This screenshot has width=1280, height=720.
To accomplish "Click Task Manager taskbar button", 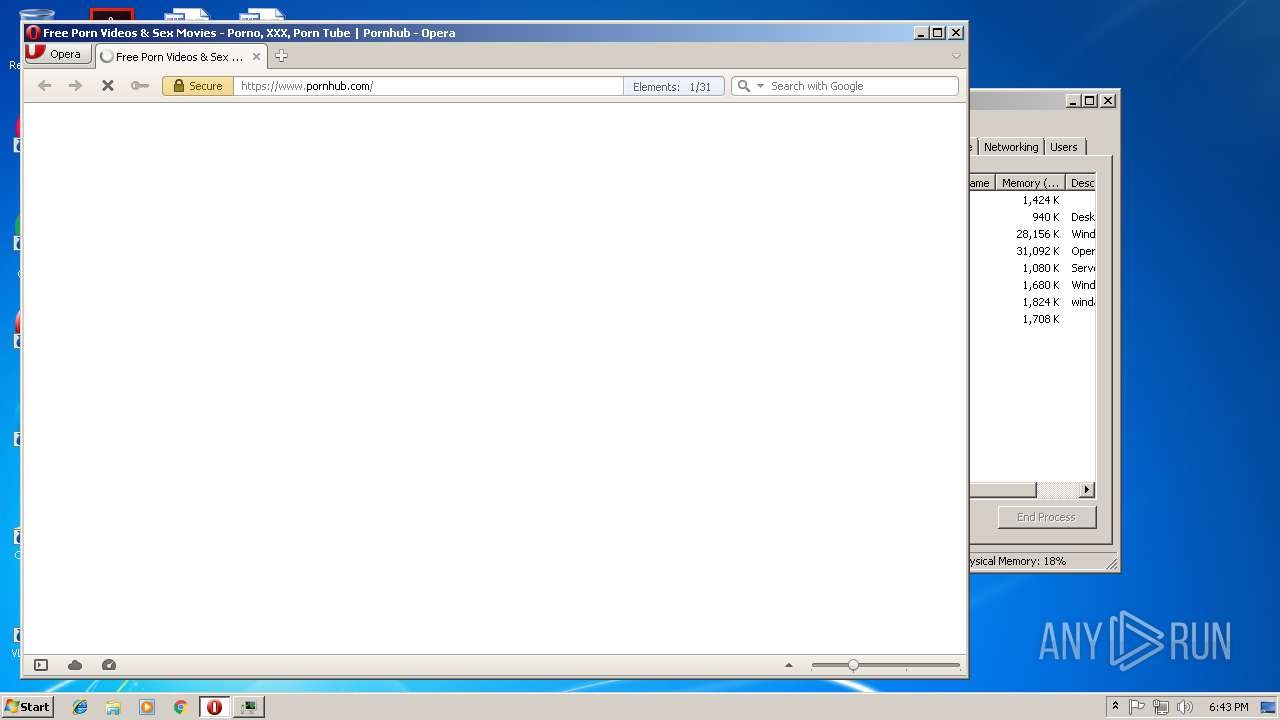I will [x=248, y=707].
